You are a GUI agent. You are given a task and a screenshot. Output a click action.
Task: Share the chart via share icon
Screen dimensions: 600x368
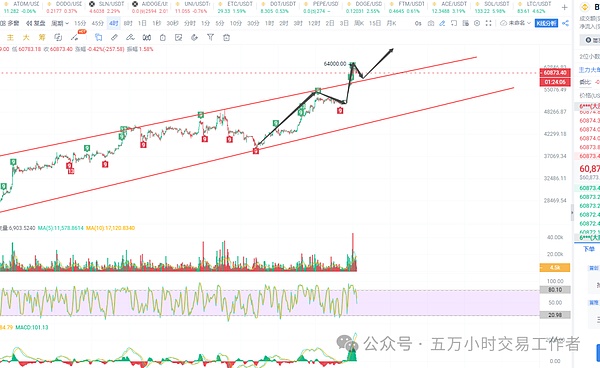point(566,23)
